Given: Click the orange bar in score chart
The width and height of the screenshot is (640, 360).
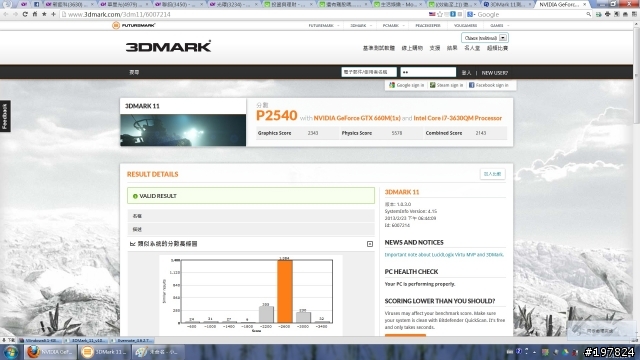Looking at the screenshot, I should tap(284, 291).
